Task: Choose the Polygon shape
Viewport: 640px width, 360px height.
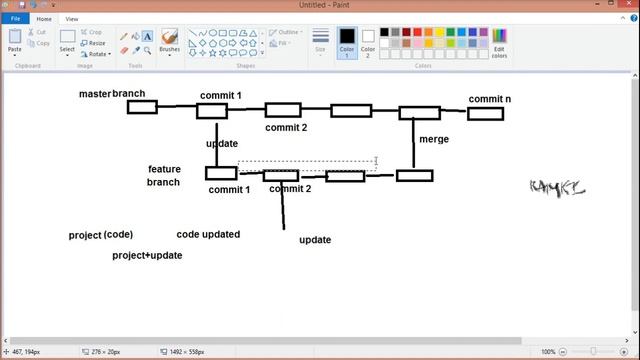Action: coord(243,33)
